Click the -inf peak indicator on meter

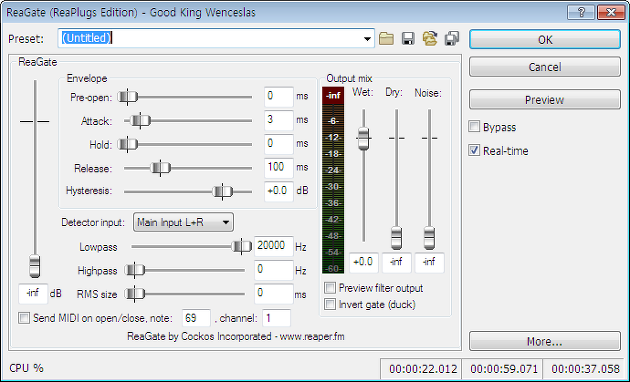click(333, 96)
